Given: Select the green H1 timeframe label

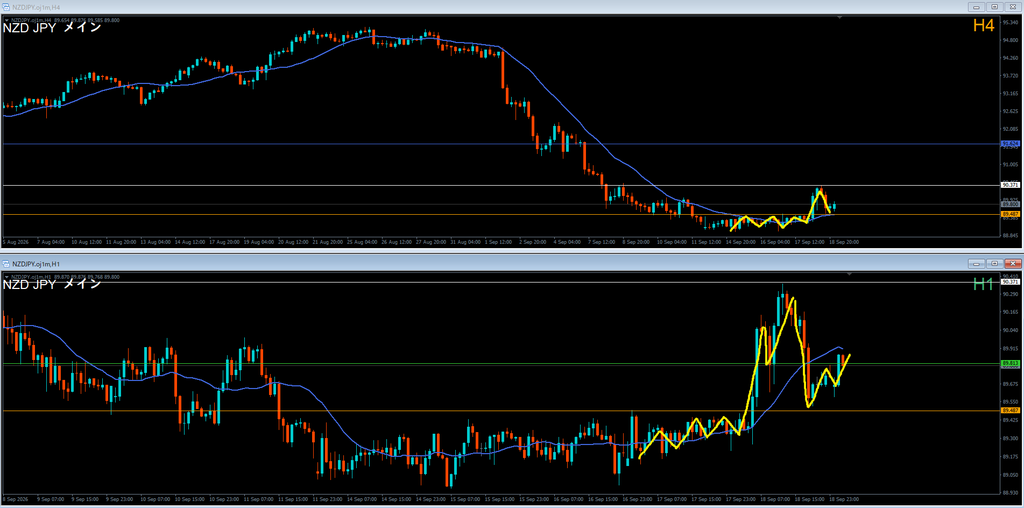Looking at the screenshot, I should click(983, 284).
